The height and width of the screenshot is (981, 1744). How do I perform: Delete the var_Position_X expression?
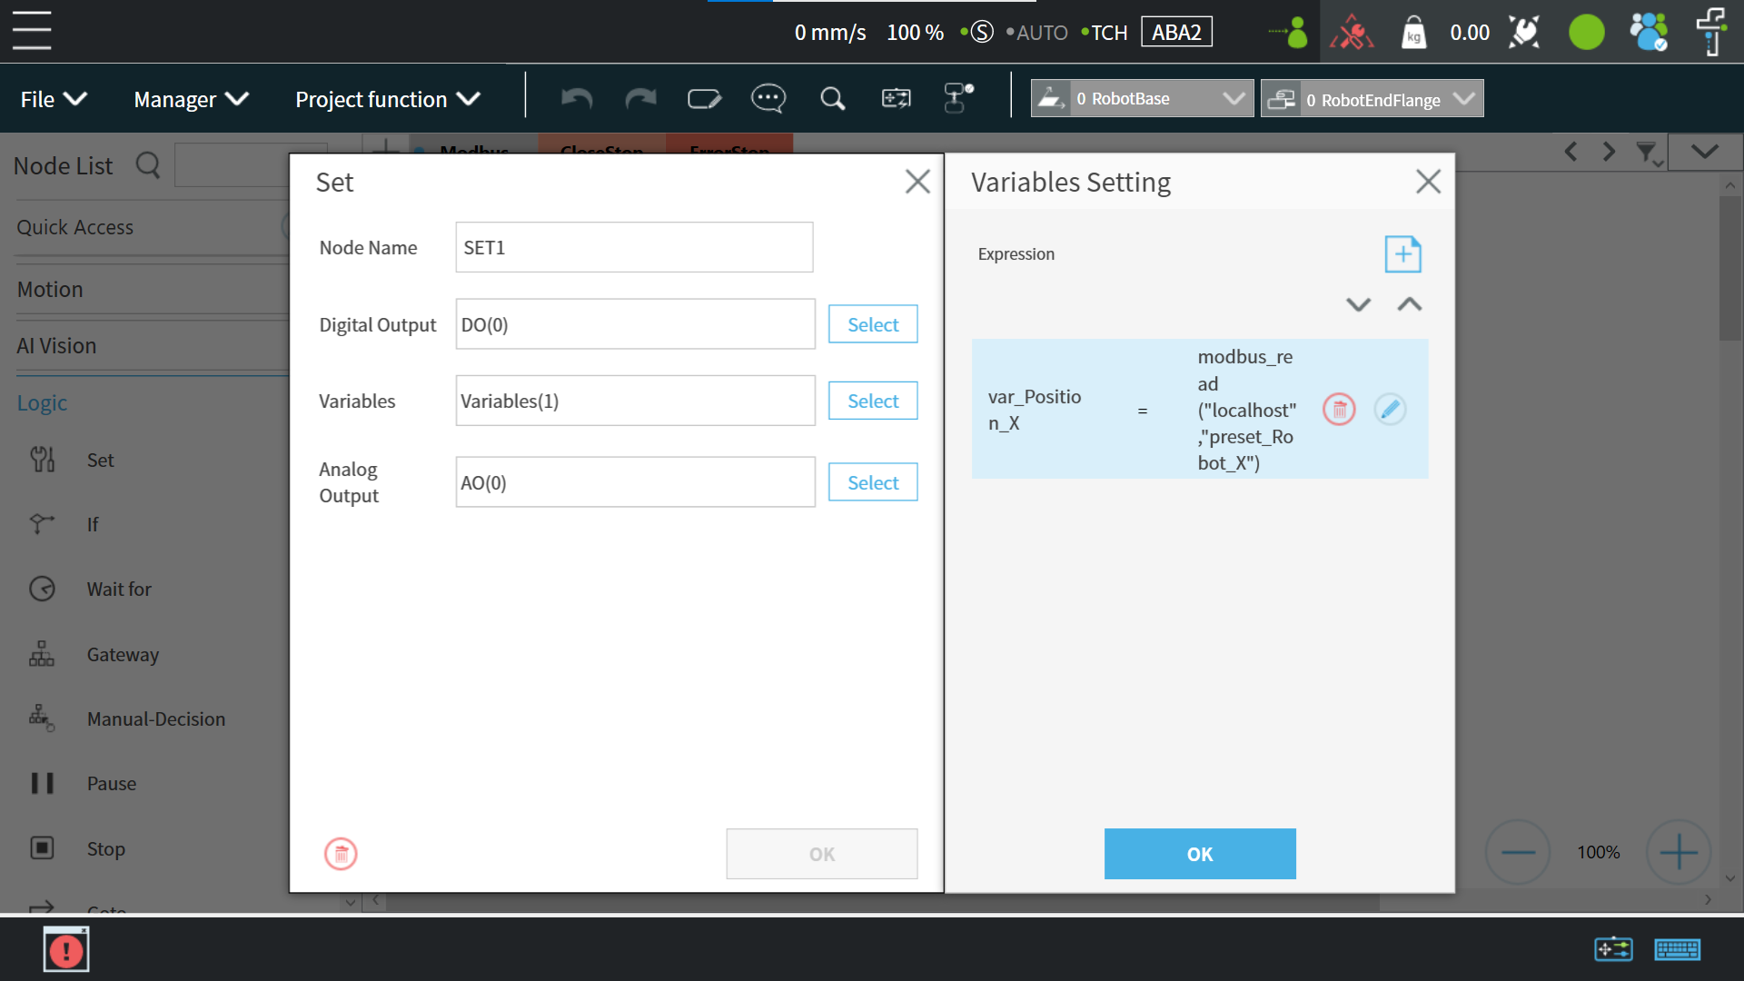[x=1338, y=409]
